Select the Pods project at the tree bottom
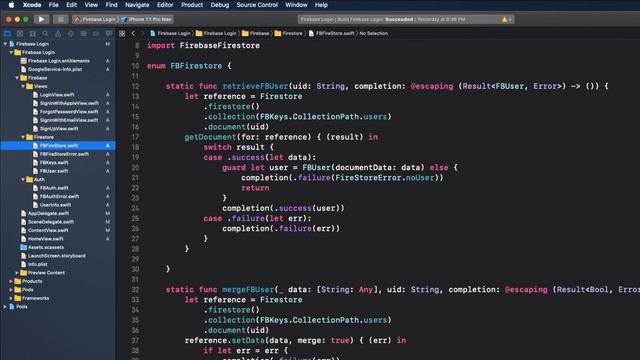Image resolution: width=640 pixels, height=360 pixels. [22, 307]
